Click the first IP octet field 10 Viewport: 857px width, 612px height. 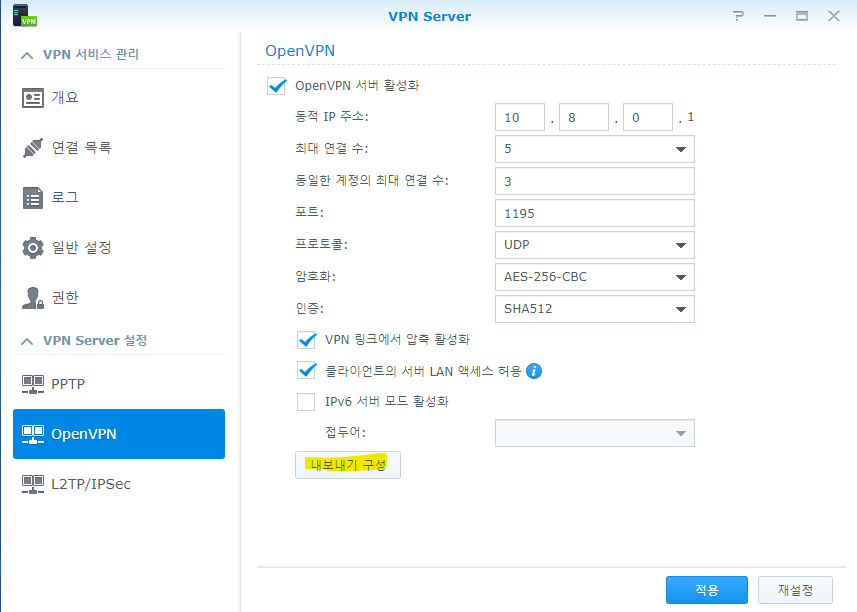click(x=520, y=117)
